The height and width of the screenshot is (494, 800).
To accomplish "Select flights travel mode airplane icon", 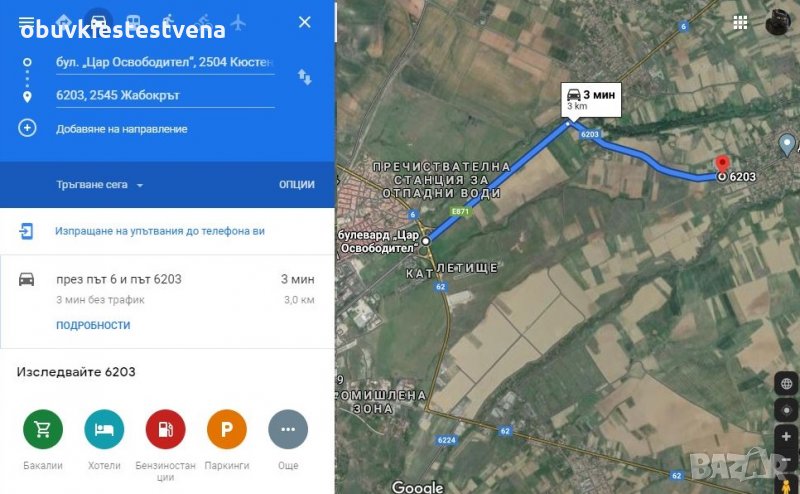I will pos(238,21).
